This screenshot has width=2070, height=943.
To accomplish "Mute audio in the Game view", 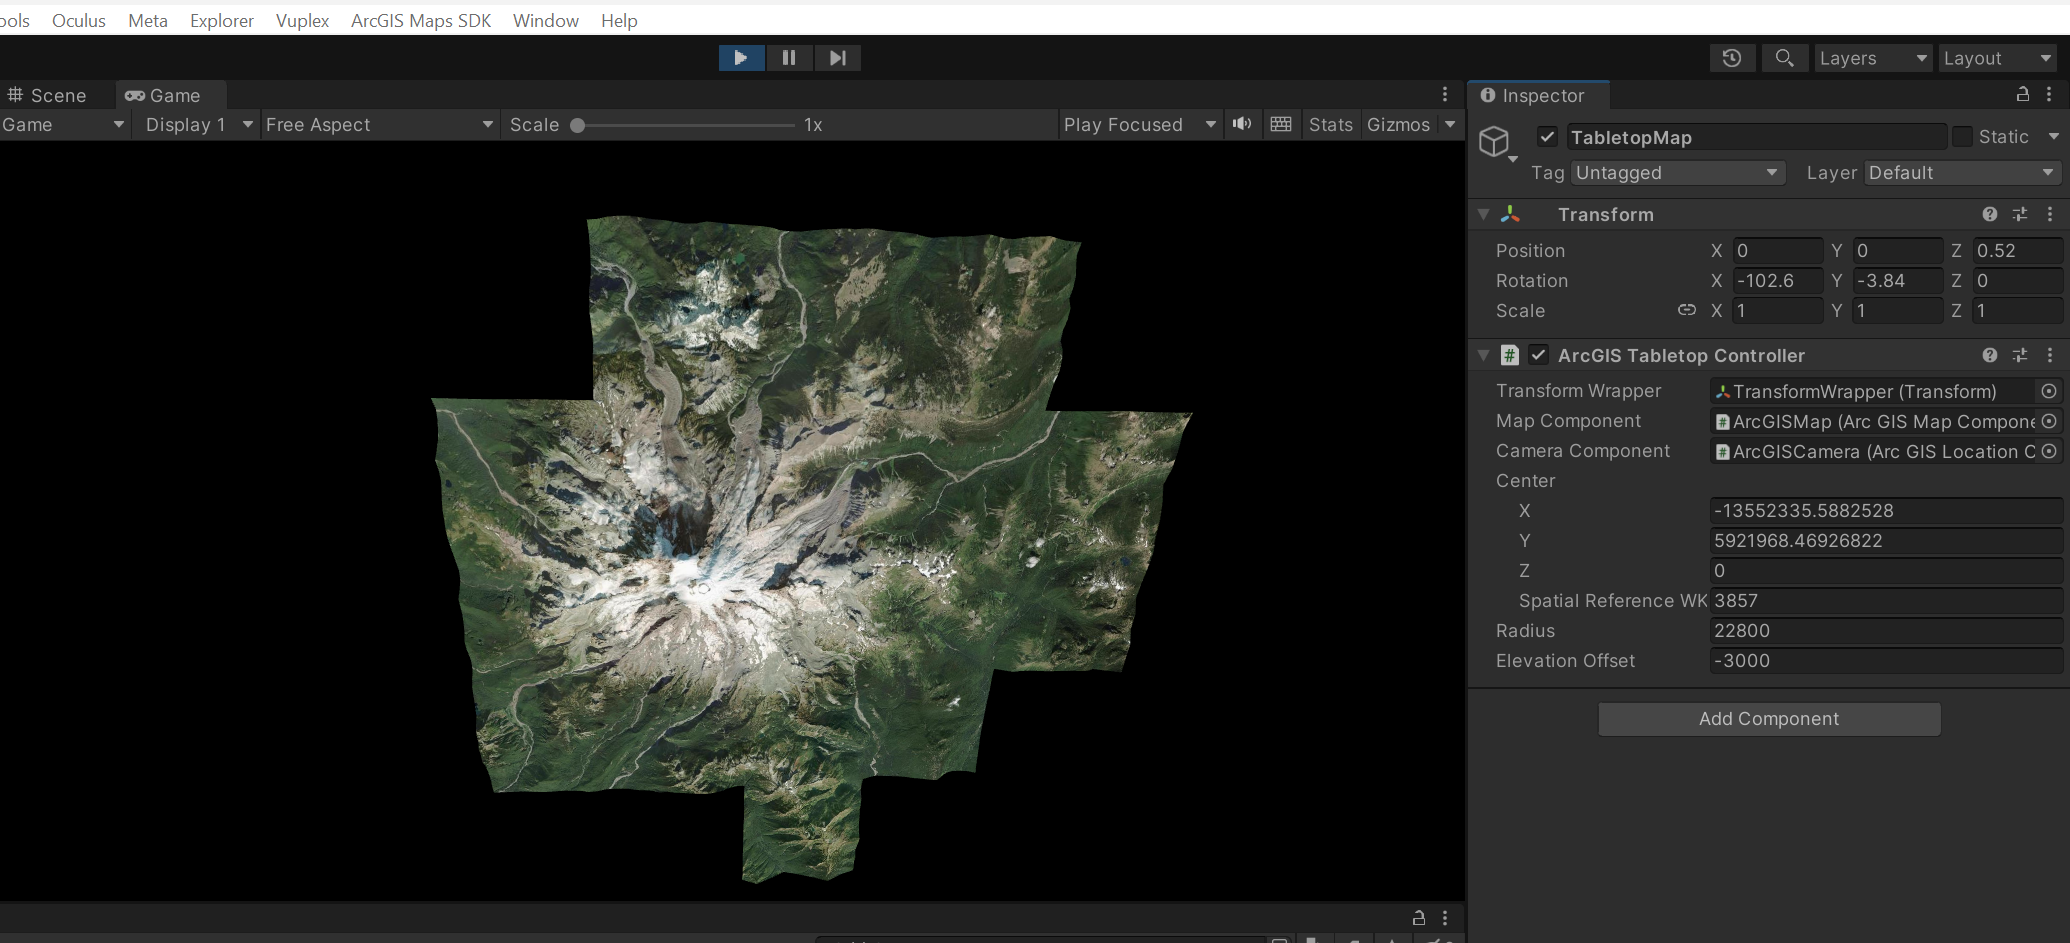I will point(1242,124).
